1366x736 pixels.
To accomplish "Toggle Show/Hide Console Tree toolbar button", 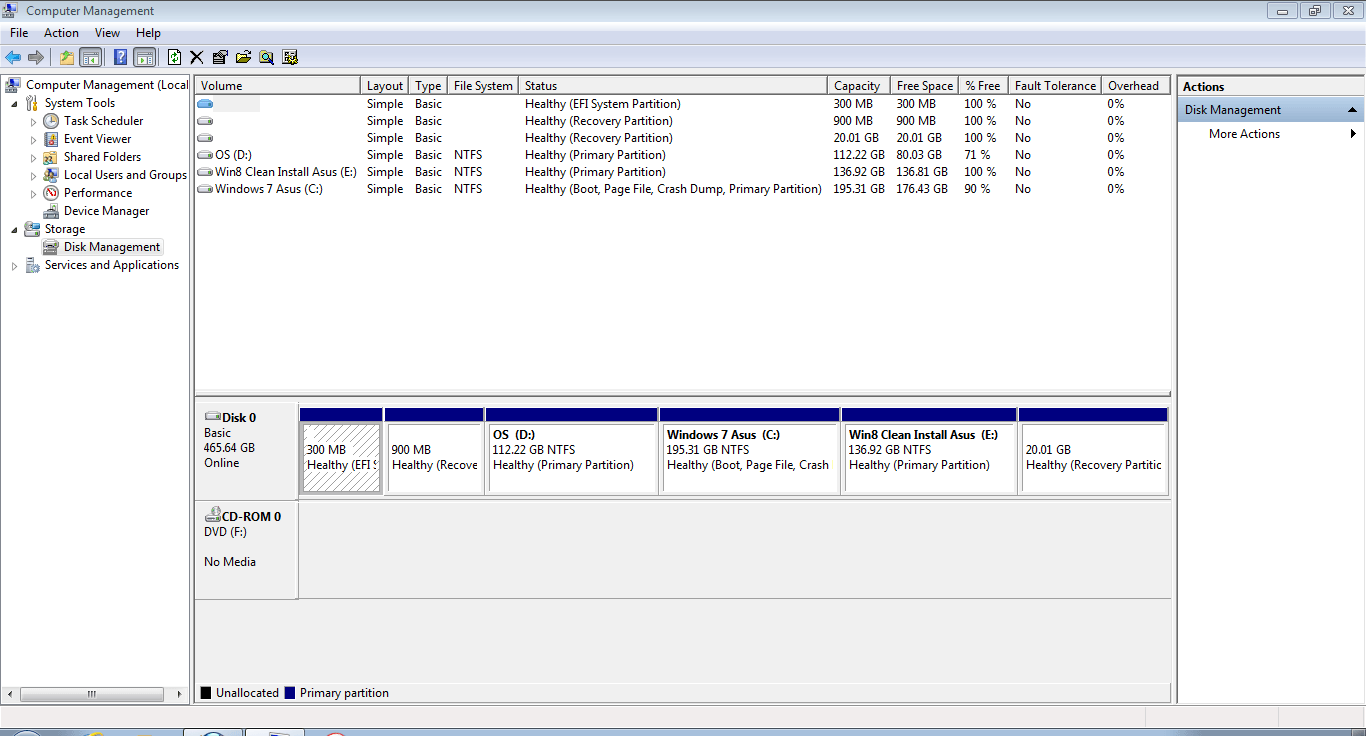I will tap(91, 57).
